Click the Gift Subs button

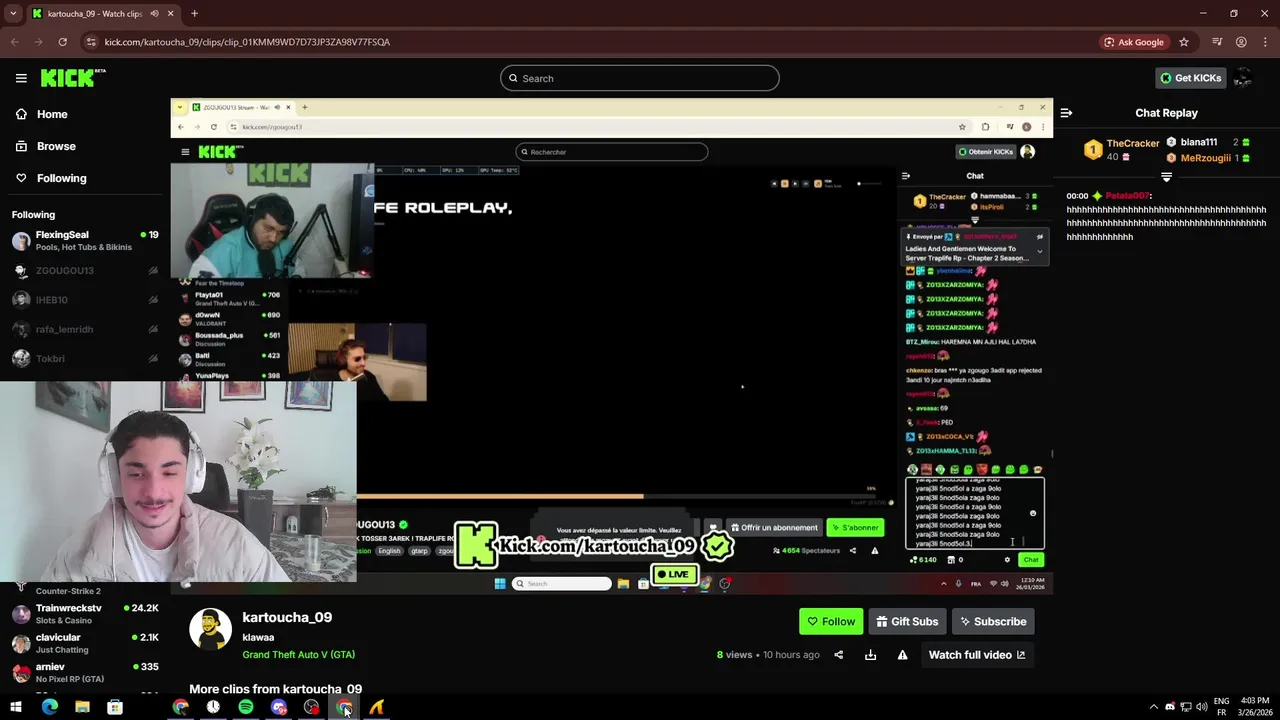point(907,621)
